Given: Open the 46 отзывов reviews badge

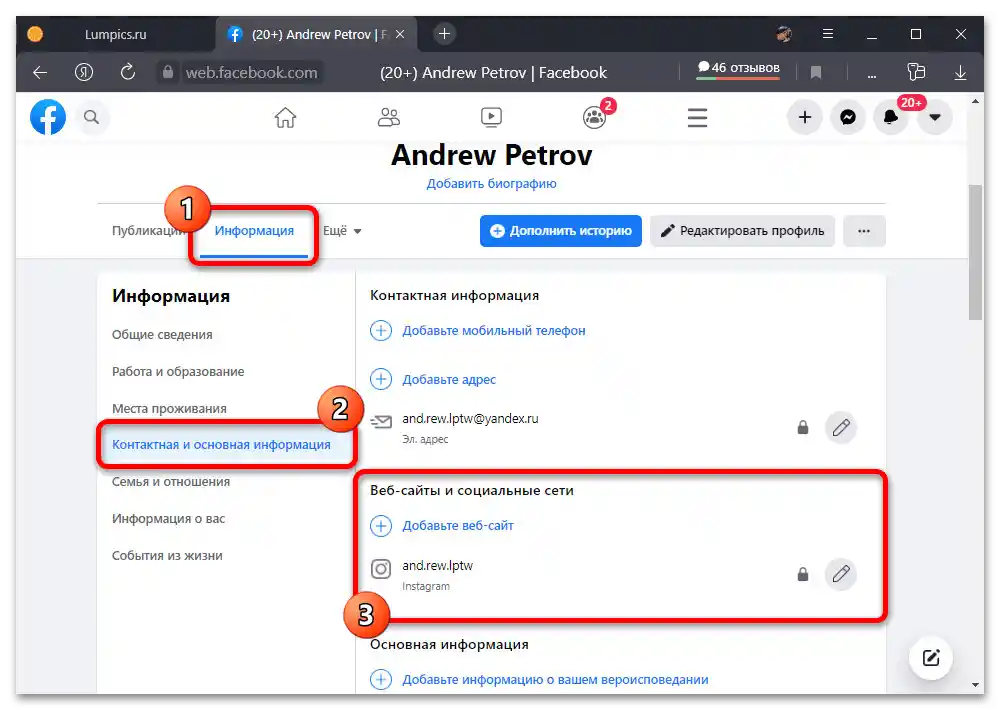Looking at the screenshot, I should [738, 69].
